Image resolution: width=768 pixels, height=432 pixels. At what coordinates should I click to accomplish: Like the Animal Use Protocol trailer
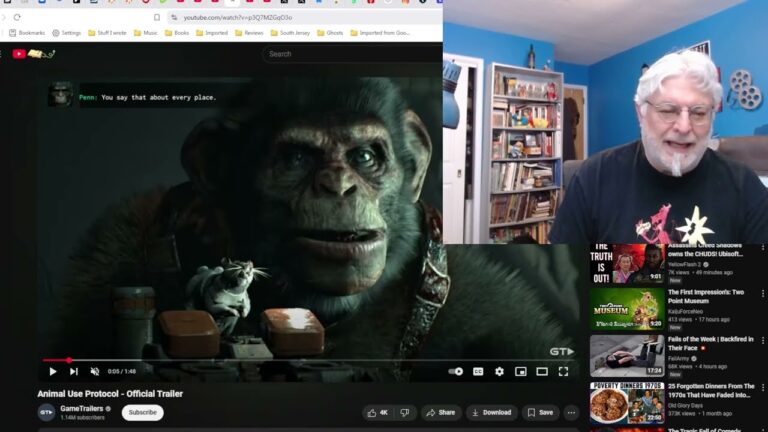(377, 412)
